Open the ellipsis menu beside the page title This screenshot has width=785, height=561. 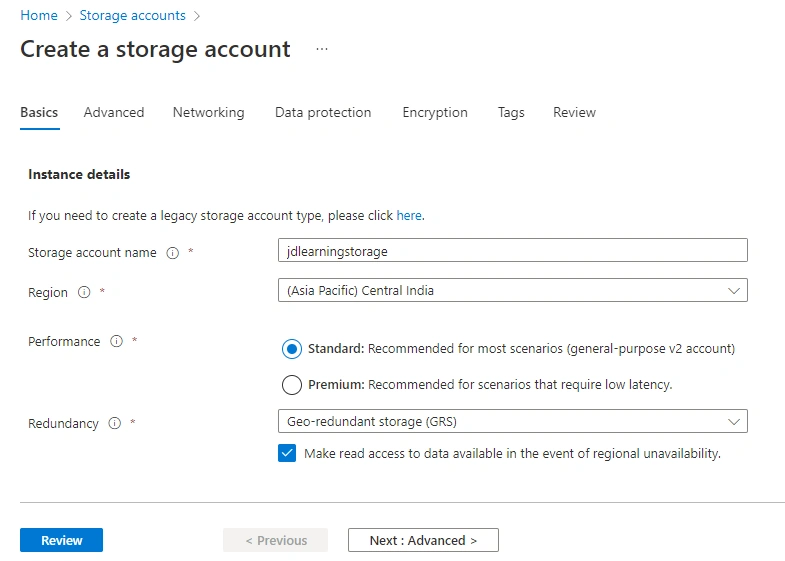click(322, 49)
